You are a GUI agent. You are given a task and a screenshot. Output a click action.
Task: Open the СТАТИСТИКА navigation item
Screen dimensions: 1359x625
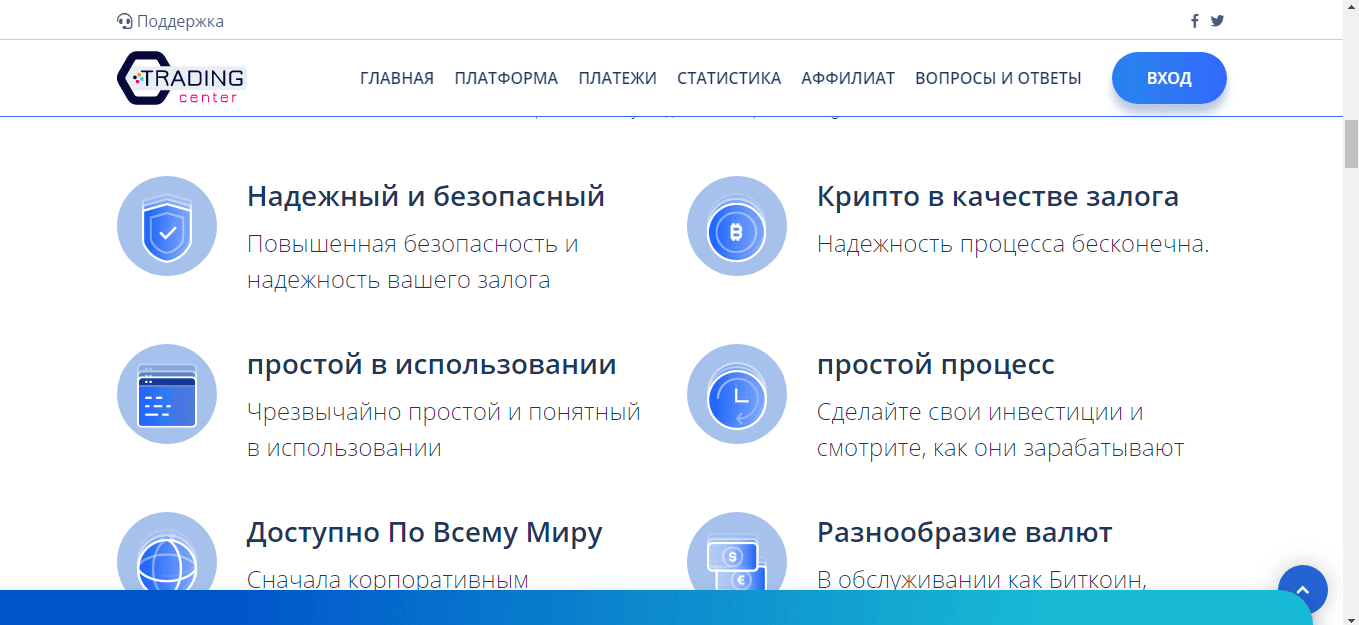(x=729, y=78)
